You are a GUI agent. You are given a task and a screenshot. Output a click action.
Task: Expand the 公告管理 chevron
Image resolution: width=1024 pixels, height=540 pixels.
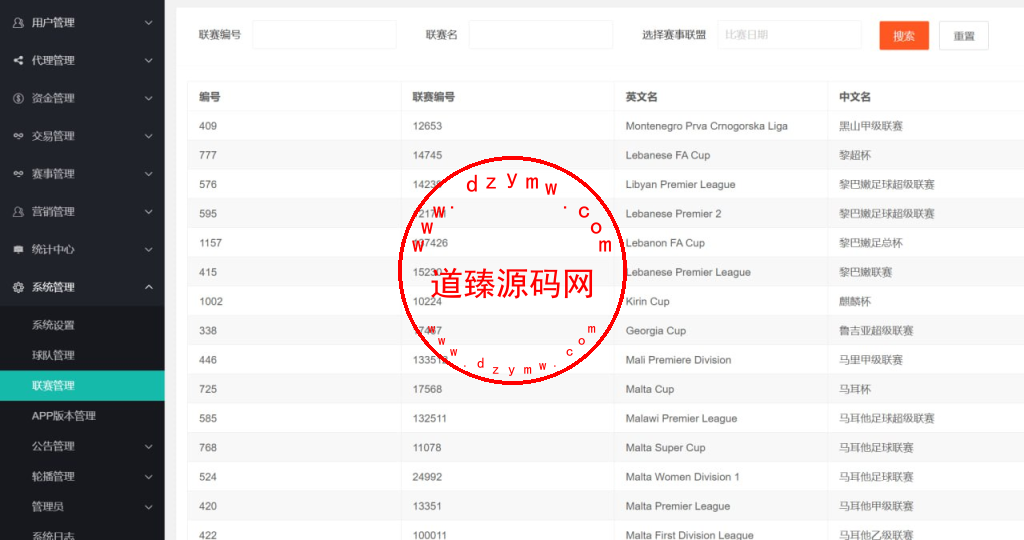click(149, 447)
